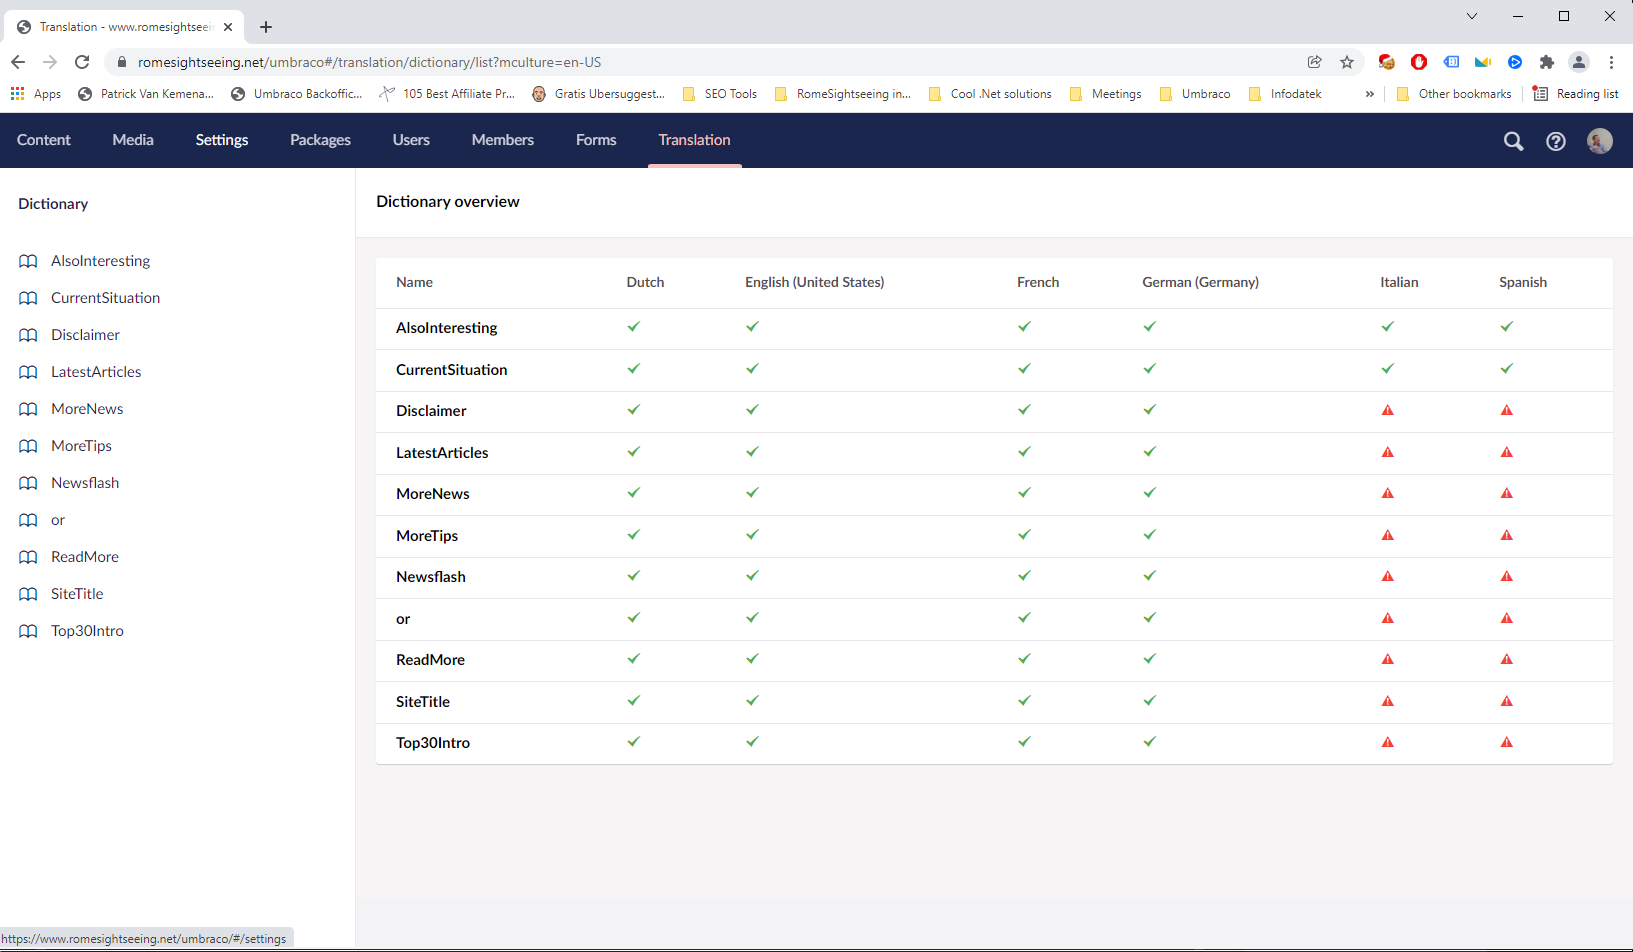
Task: Bookmark this page with the star icon
Action: [x=1347, y=62]
